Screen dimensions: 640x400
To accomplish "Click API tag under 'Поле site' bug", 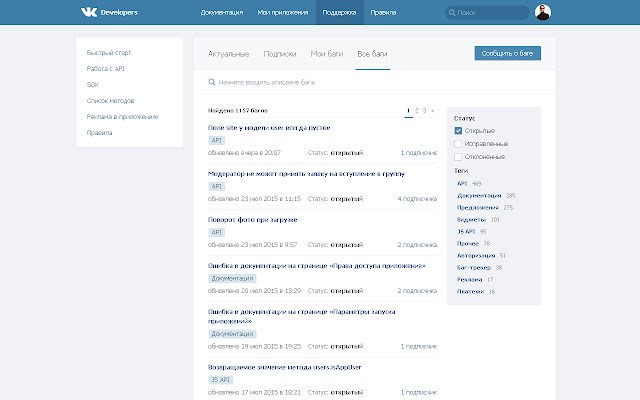I will (216, 140).
